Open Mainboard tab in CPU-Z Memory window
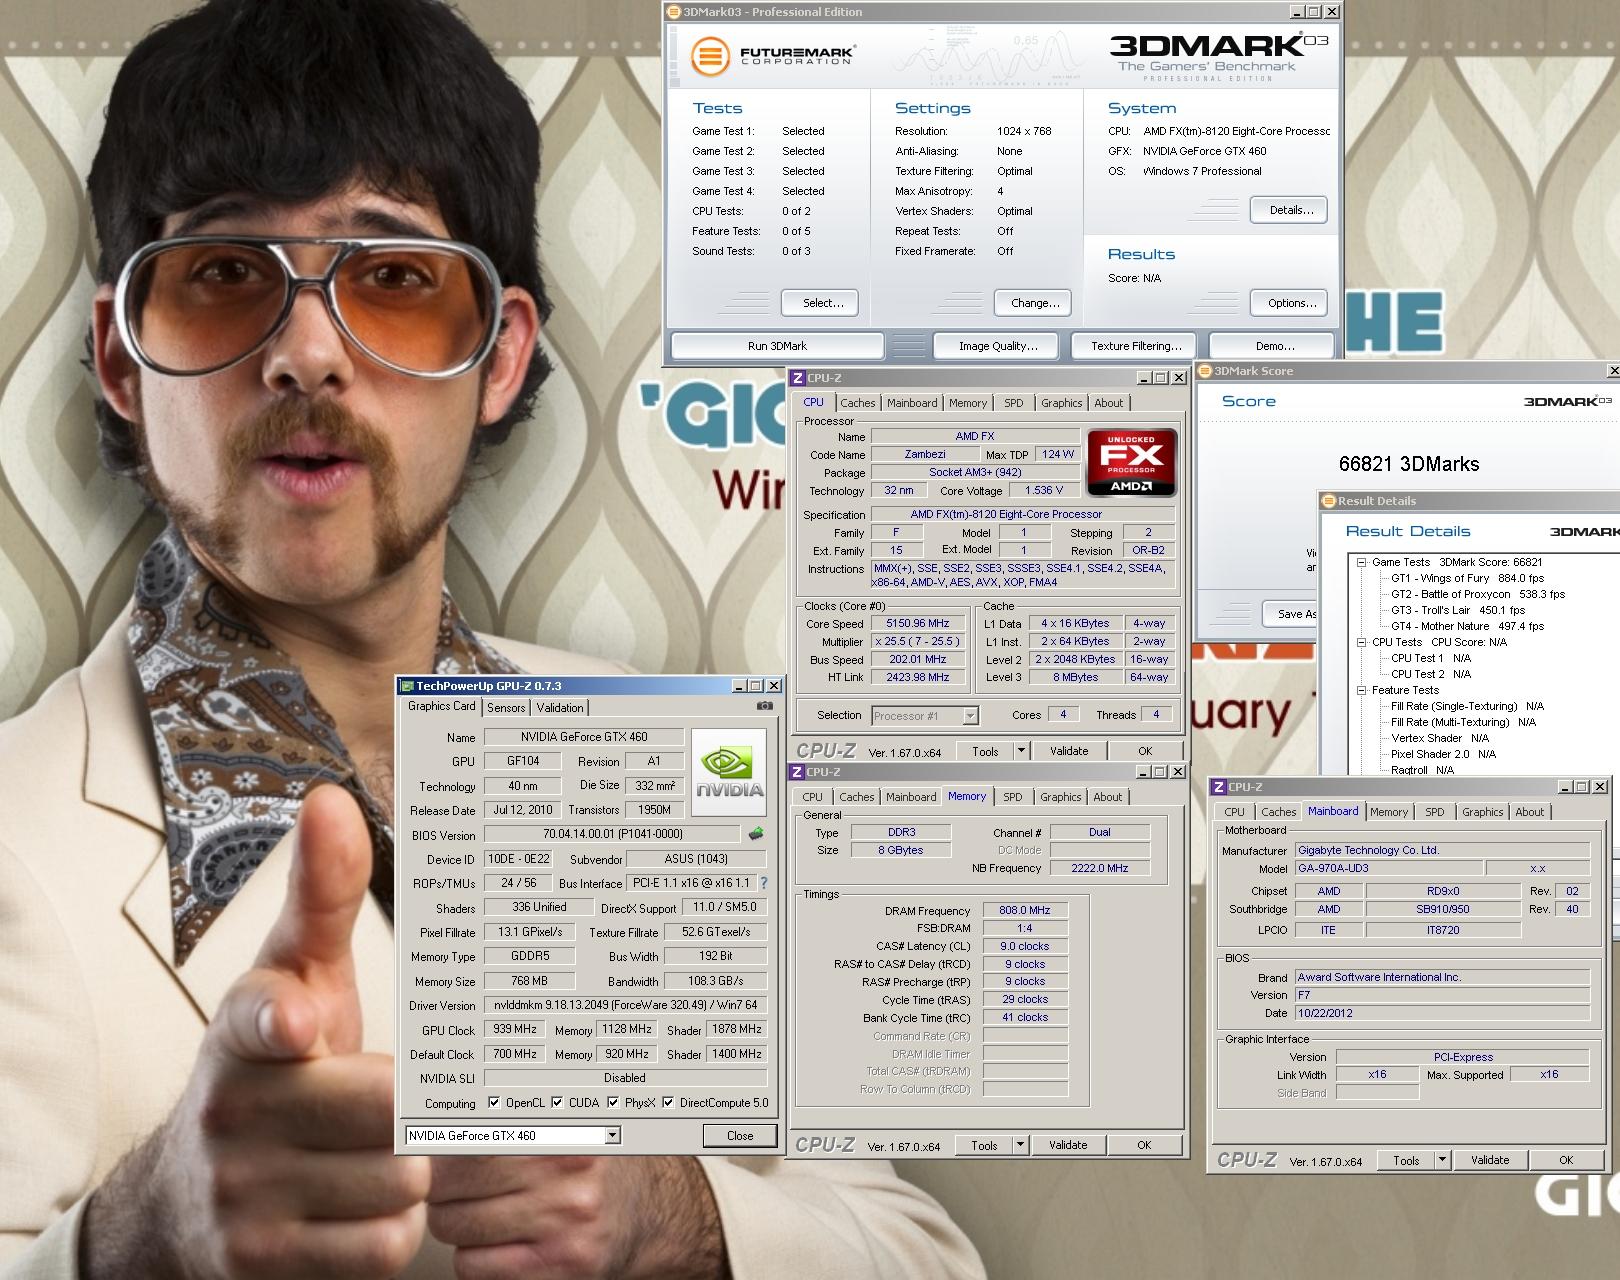The width and height of the screenshot is (1620, 1280). click(x=910, y=797)
